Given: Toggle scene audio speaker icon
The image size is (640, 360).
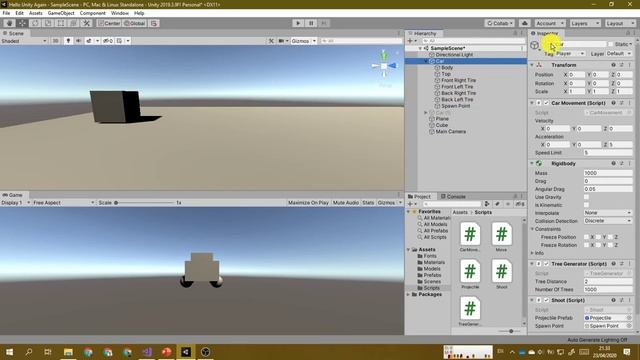Looking at the screenshot, I should (x=78, y=41).
